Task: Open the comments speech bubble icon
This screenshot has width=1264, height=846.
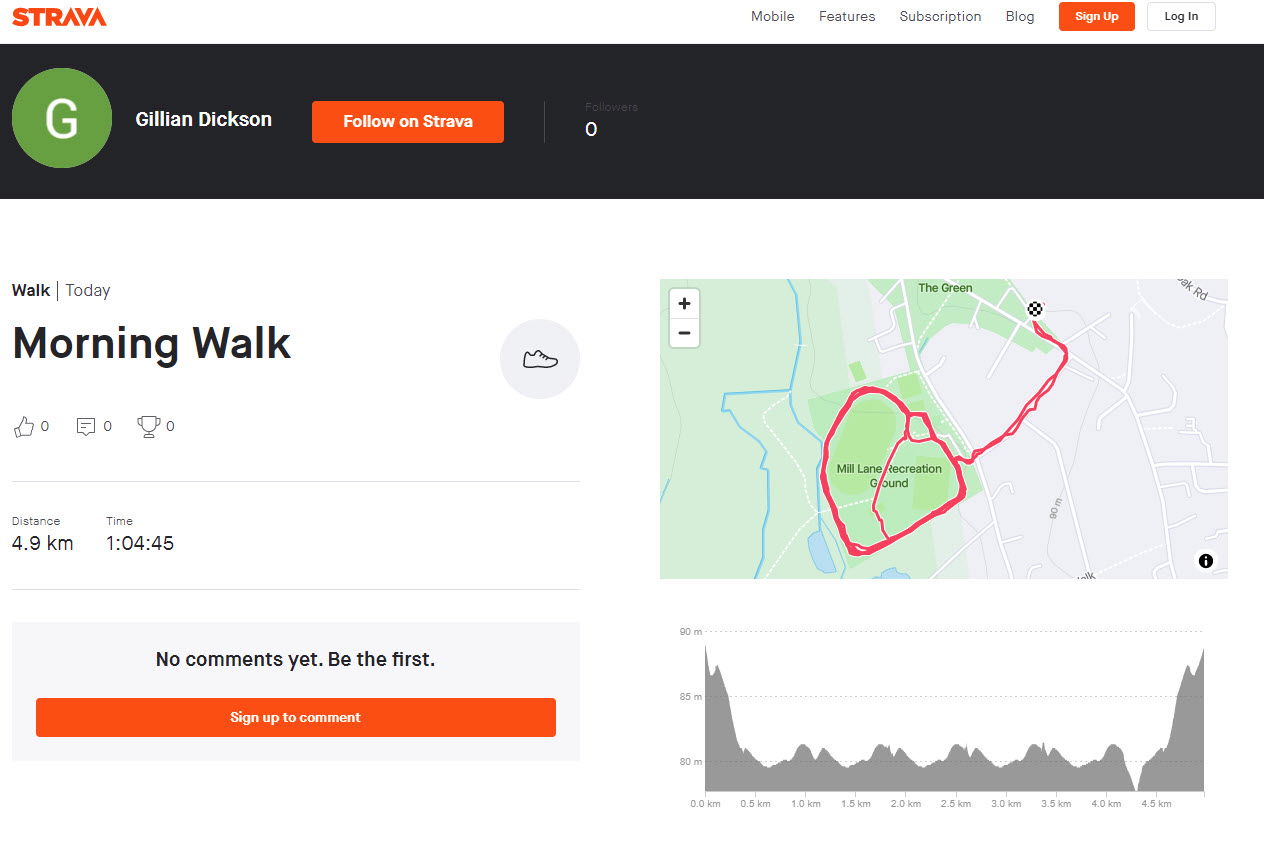Action: click(87, 427)
